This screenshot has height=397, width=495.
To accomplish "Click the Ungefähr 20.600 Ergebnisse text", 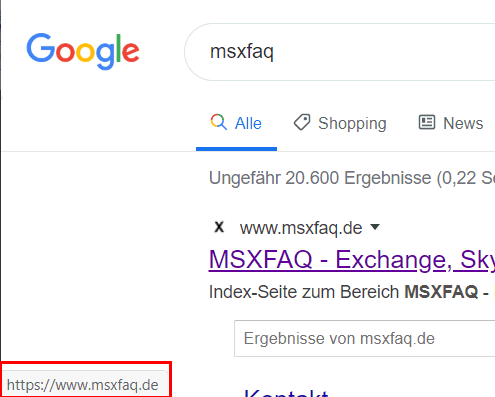I will (320, 178).
